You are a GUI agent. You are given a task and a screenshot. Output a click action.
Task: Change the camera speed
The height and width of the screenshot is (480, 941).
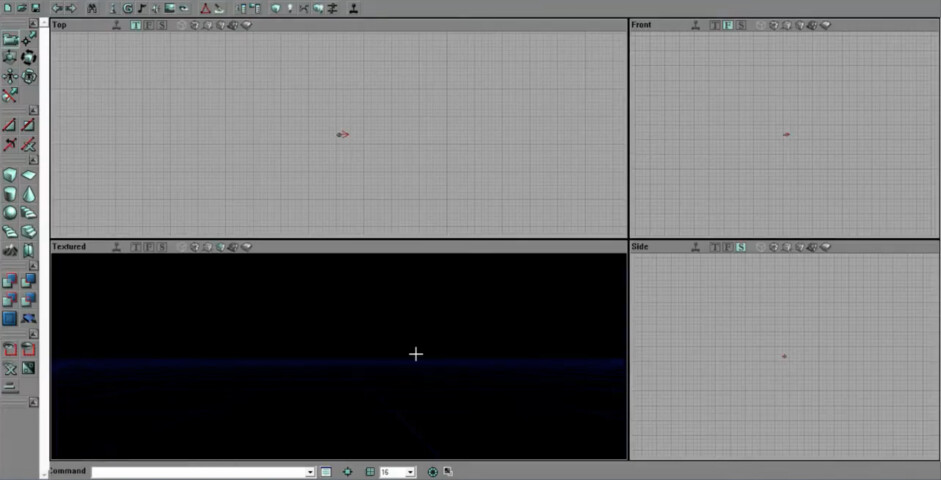tap(10, 386)
